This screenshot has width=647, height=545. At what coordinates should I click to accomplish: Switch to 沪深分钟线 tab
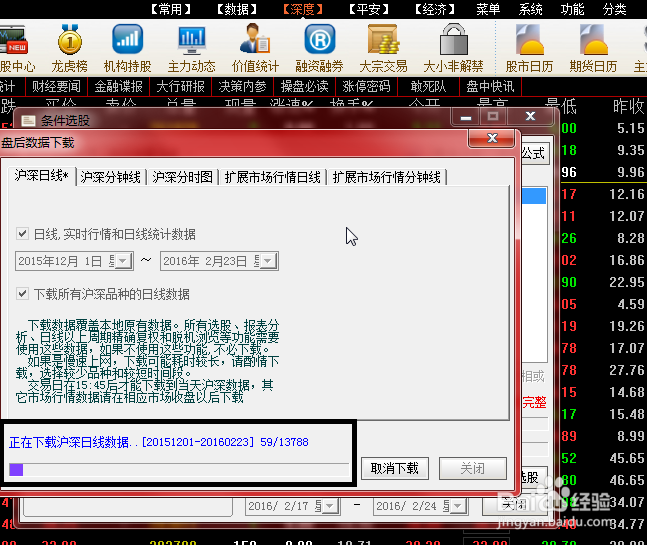[x=111, y=177]
